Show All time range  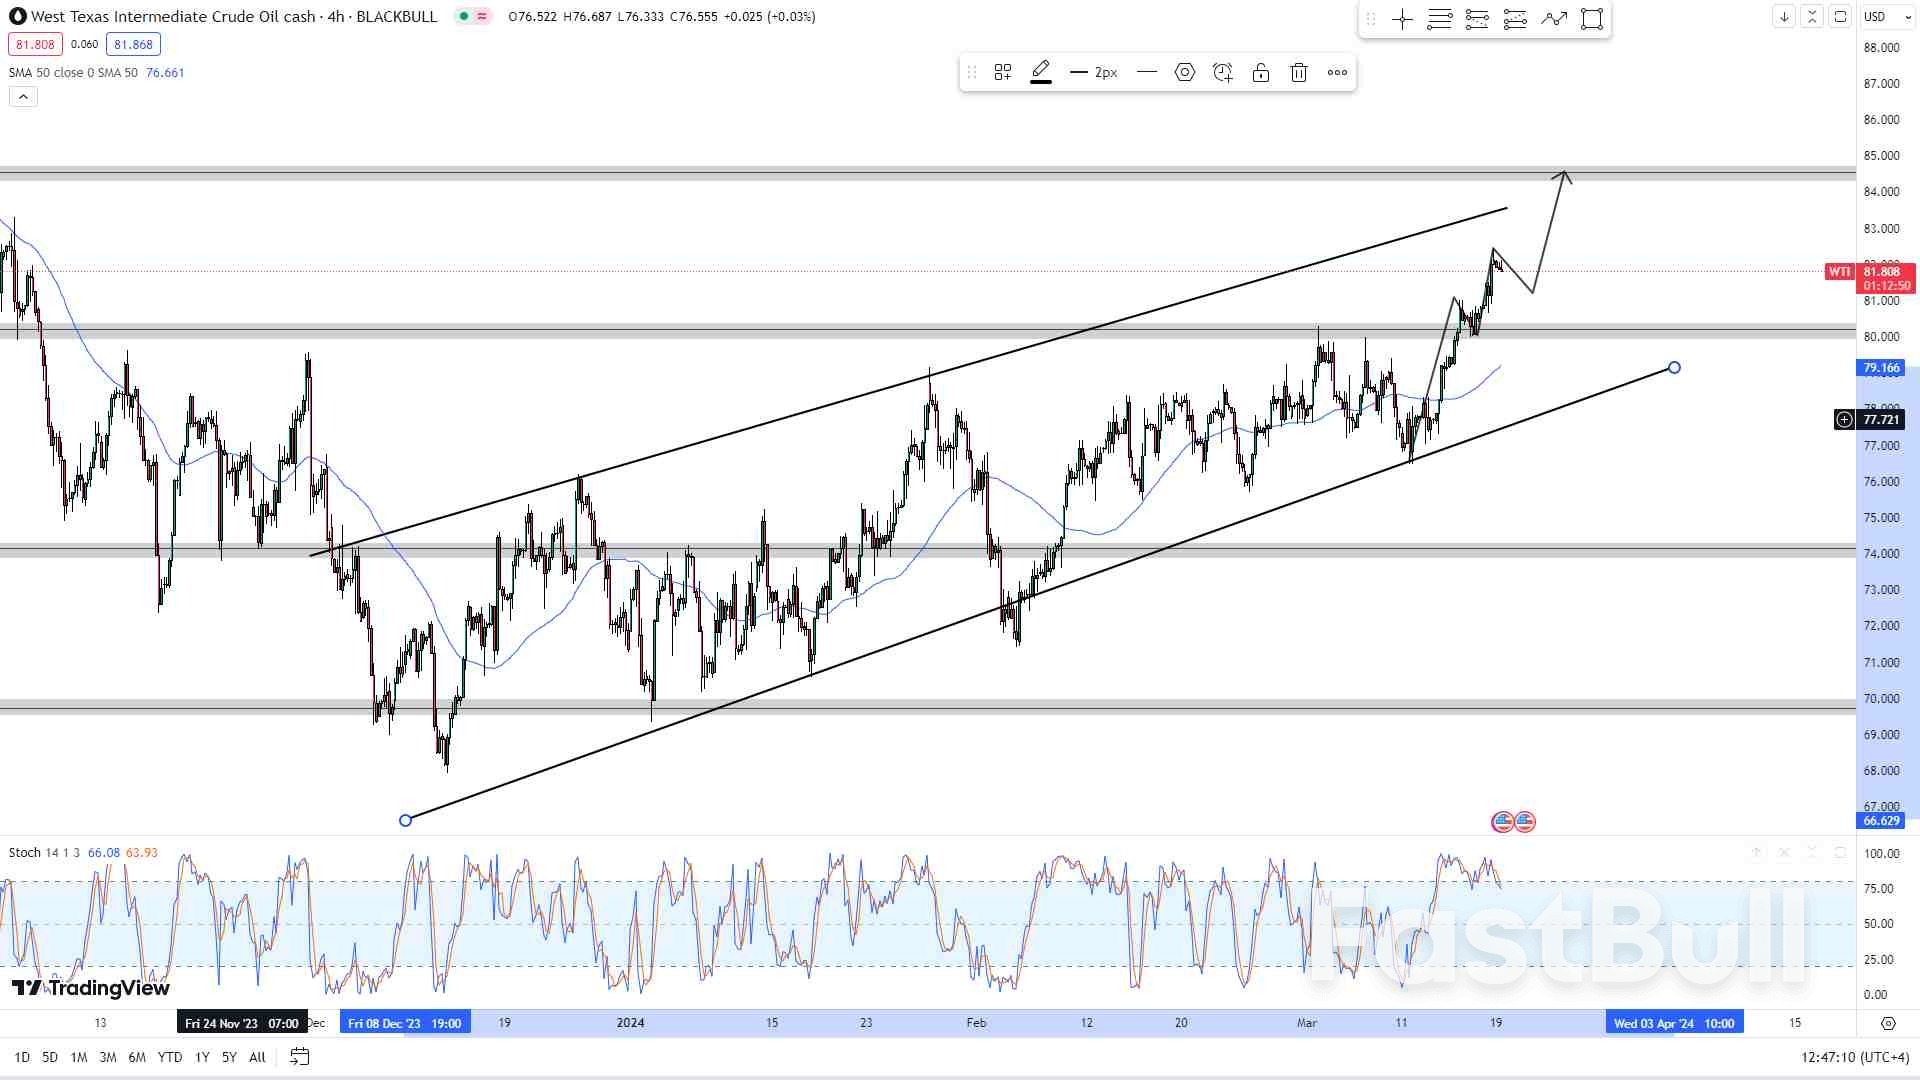[x=257, y=1057]
